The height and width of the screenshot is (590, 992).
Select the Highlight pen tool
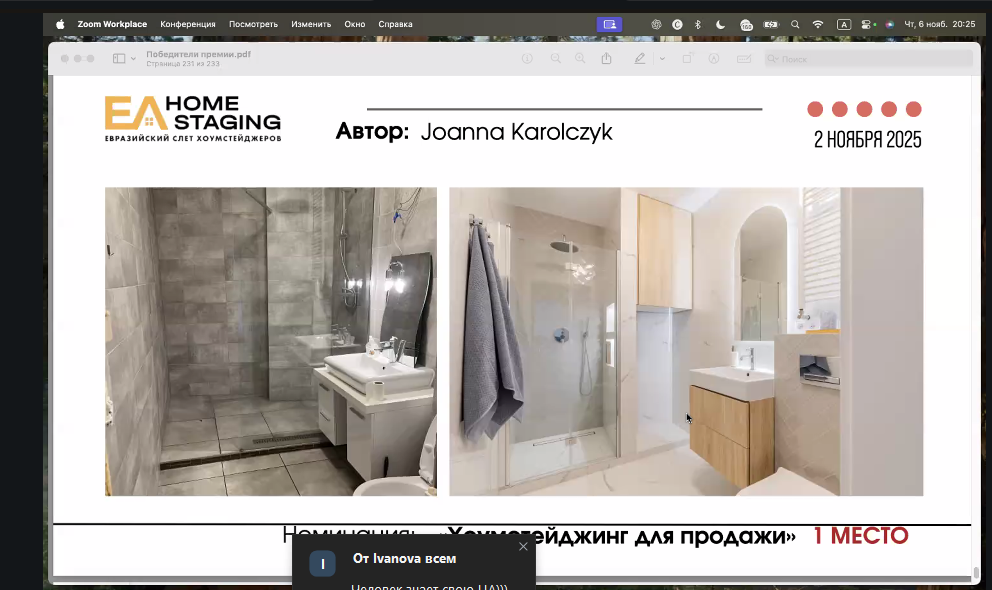pos(640,58)
